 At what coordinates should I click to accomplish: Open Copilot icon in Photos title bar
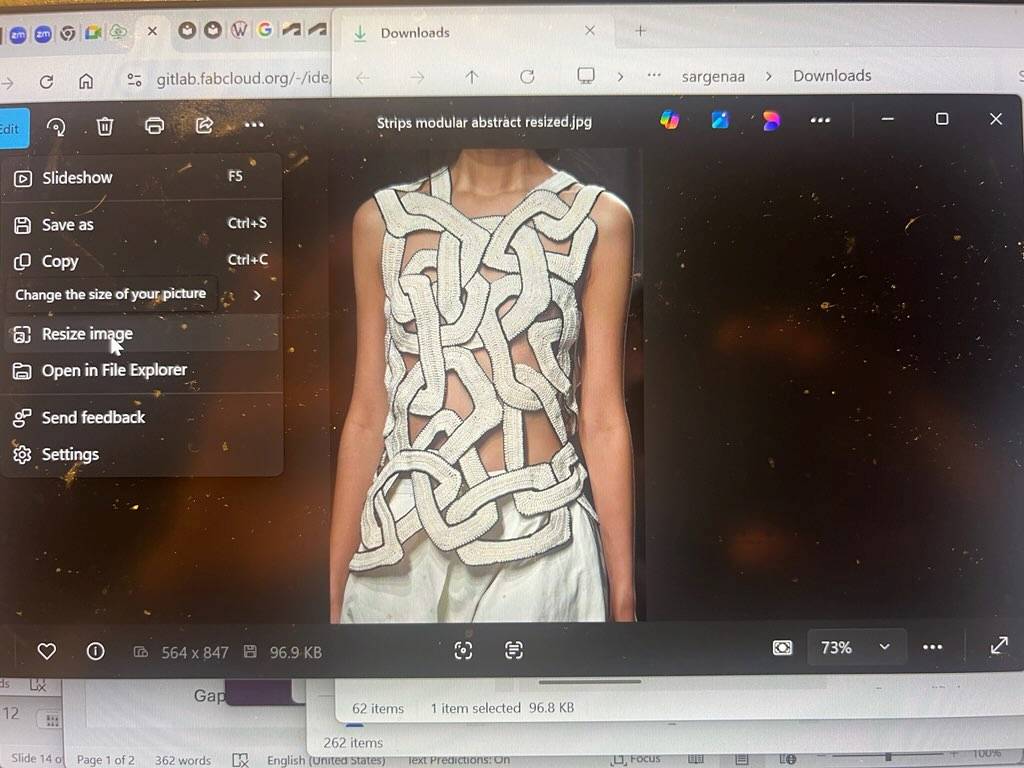670,120
